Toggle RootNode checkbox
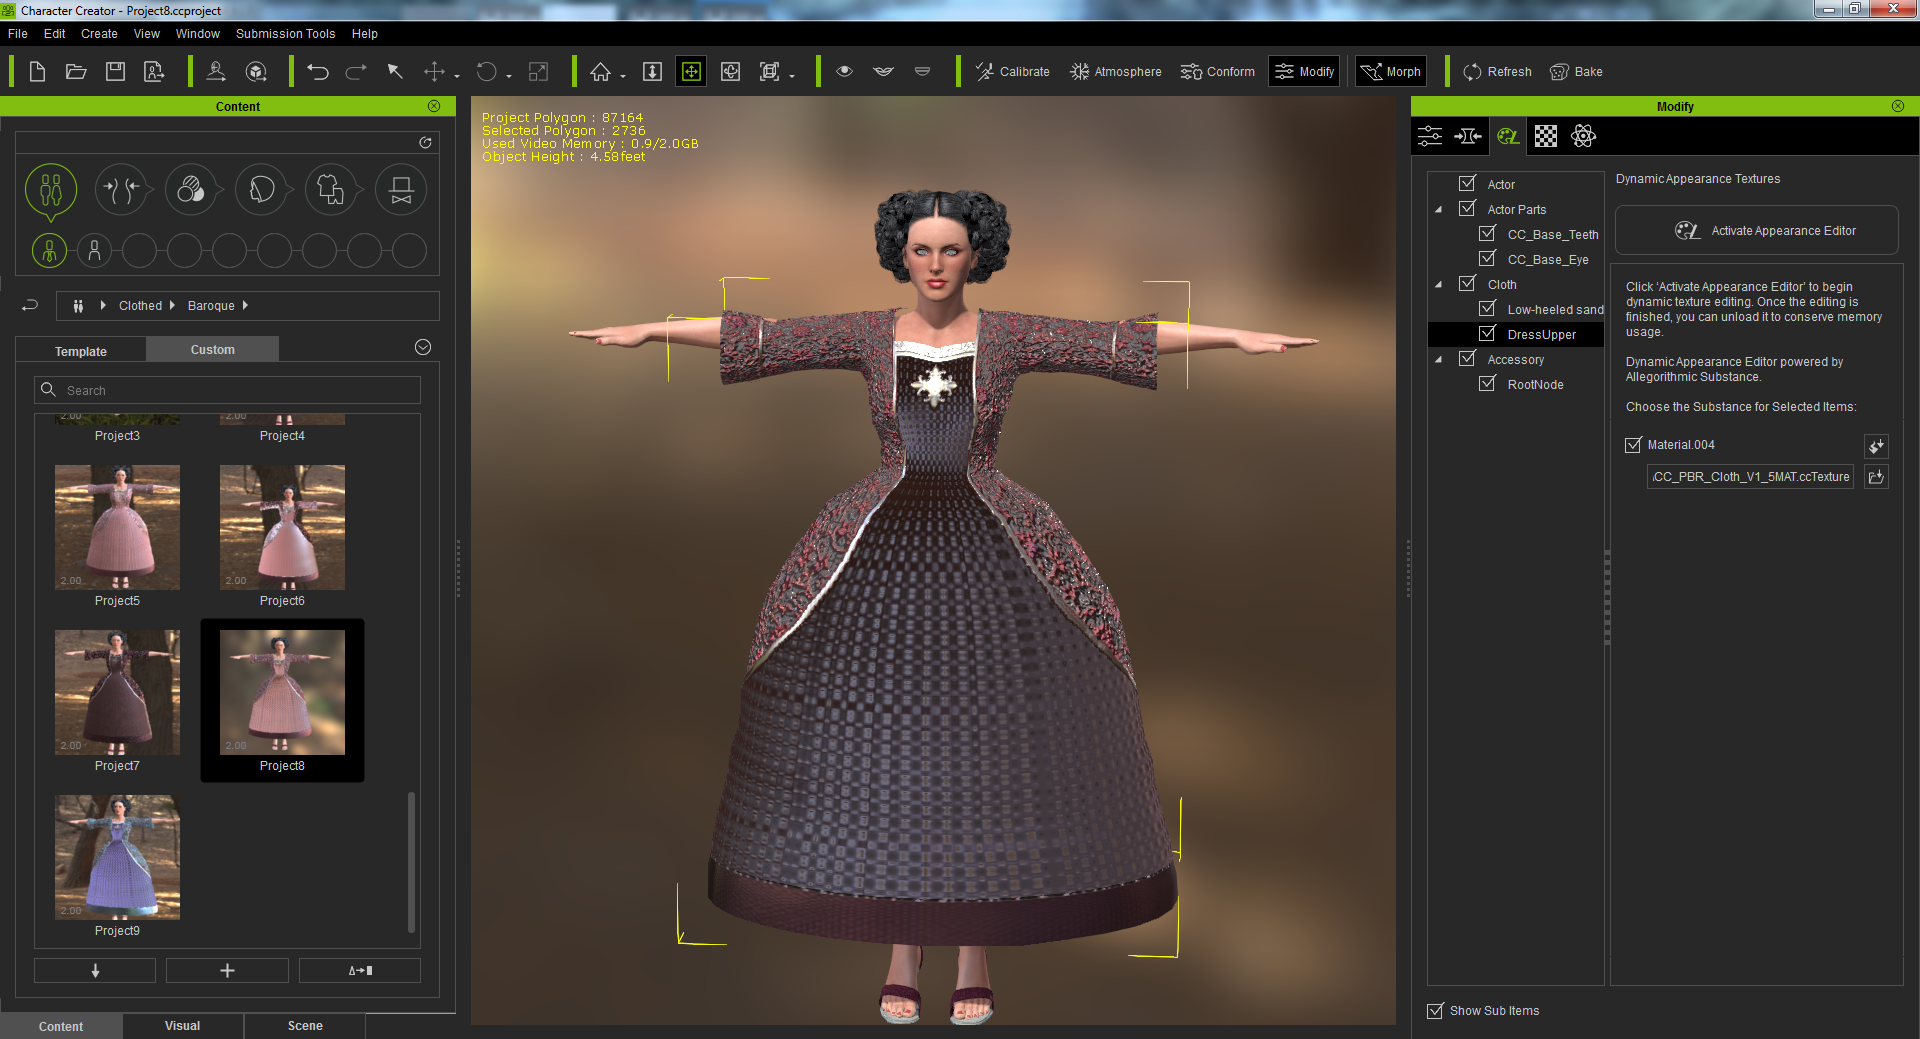This screenshot has width=1920, height=1039. click(x=1487, y=383)
